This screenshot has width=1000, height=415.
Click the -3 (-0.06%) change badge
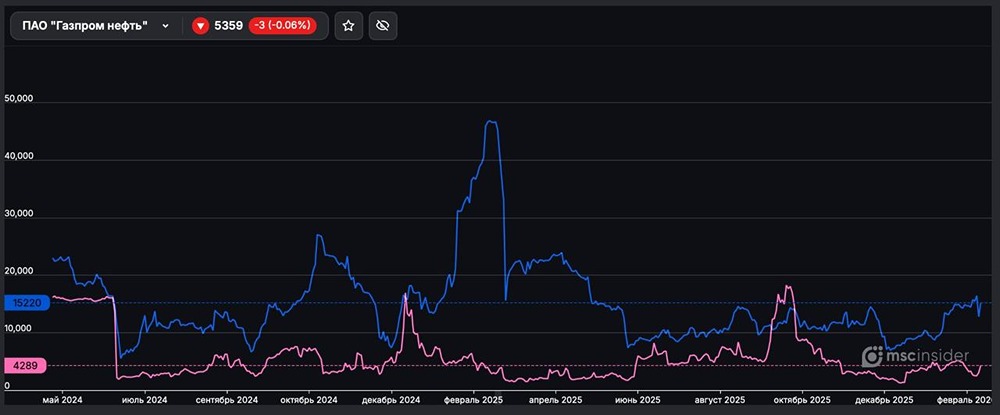click(288, 26)
